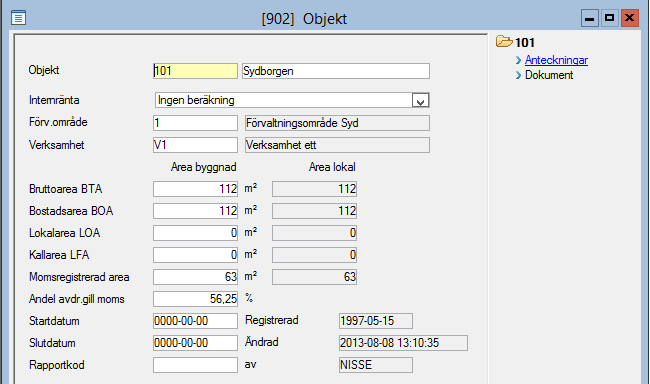This screenshot has height=384, width=650.
Task: Click the open folder icon beside 101
Action: click(x=504, y=41)
